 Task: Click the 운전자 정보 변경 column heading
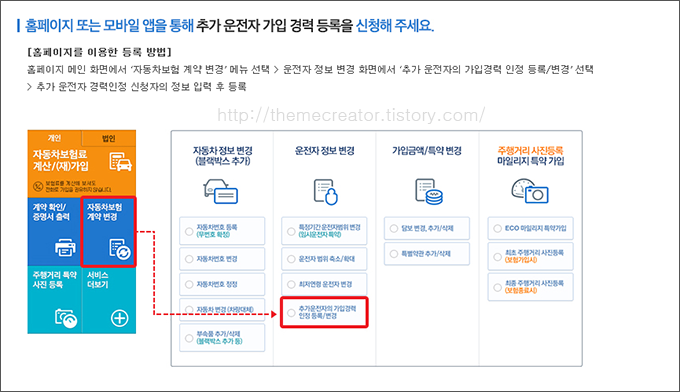pyautogui.click(x=325, y=151)
